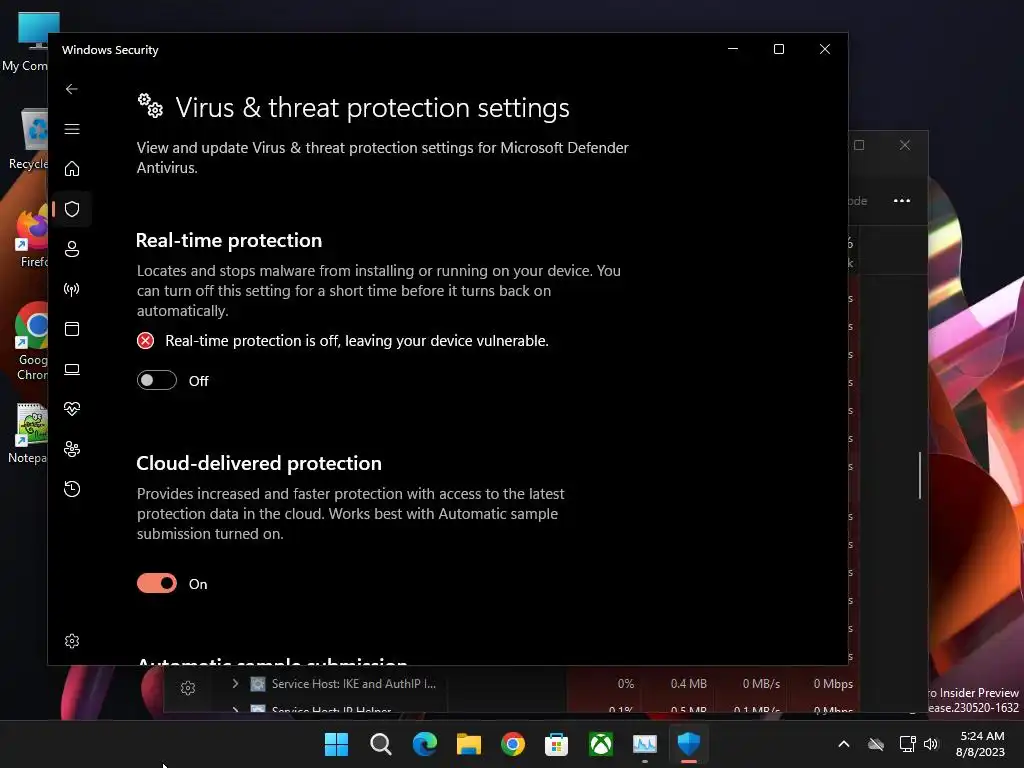Open Windows Security settings gear icon
The image size is (1024, 768).
[x=72, y=641]
